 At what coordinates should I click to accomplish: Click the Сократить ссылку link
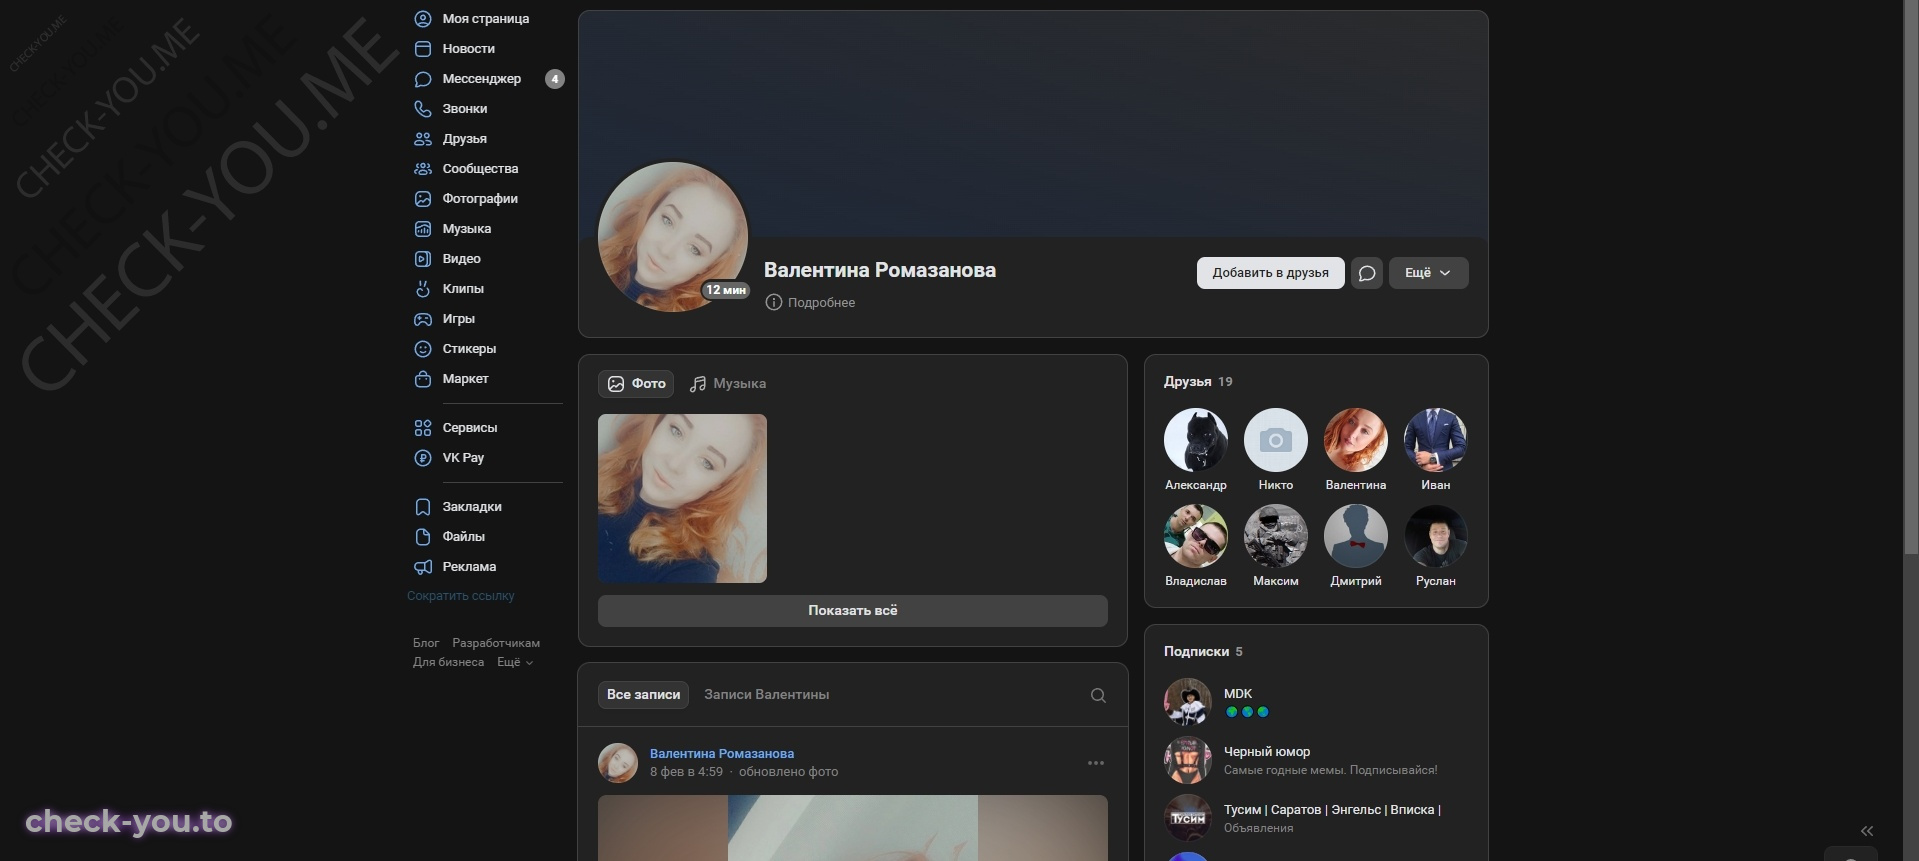460,596
